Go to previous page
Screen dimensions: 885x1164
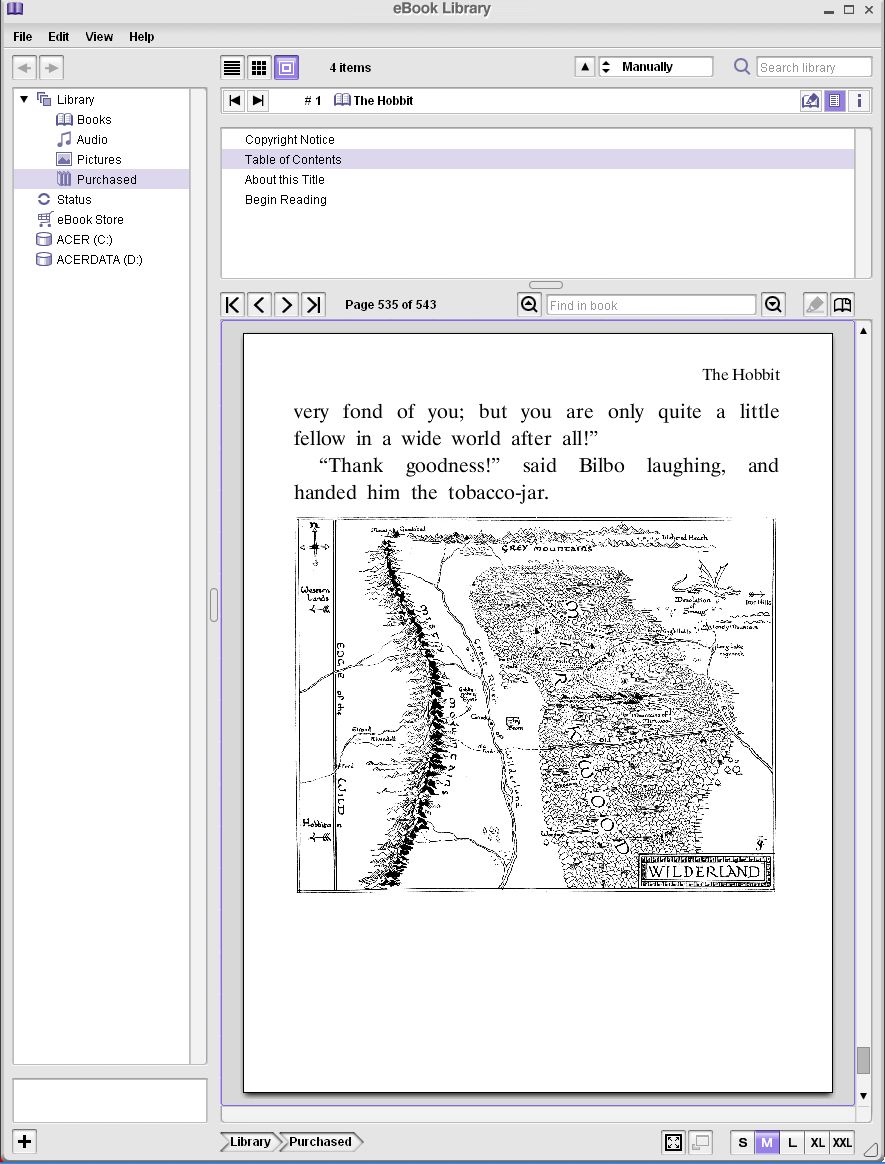(x=259, y=304)
